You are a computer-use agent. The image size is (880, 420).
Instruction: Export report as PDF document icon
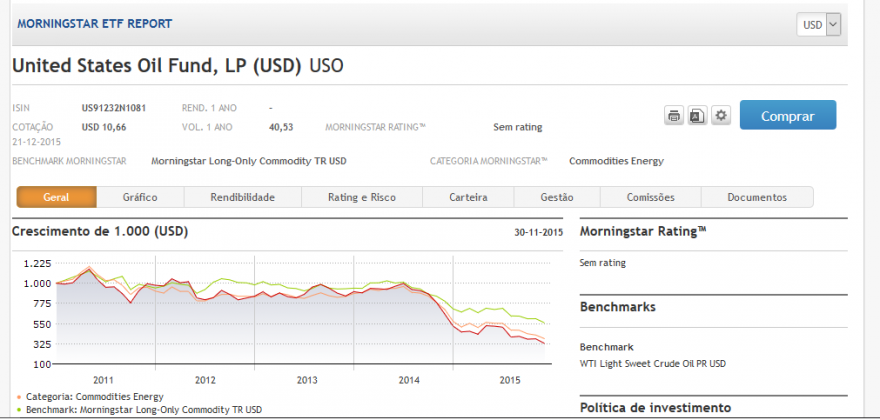click(698, 116)
